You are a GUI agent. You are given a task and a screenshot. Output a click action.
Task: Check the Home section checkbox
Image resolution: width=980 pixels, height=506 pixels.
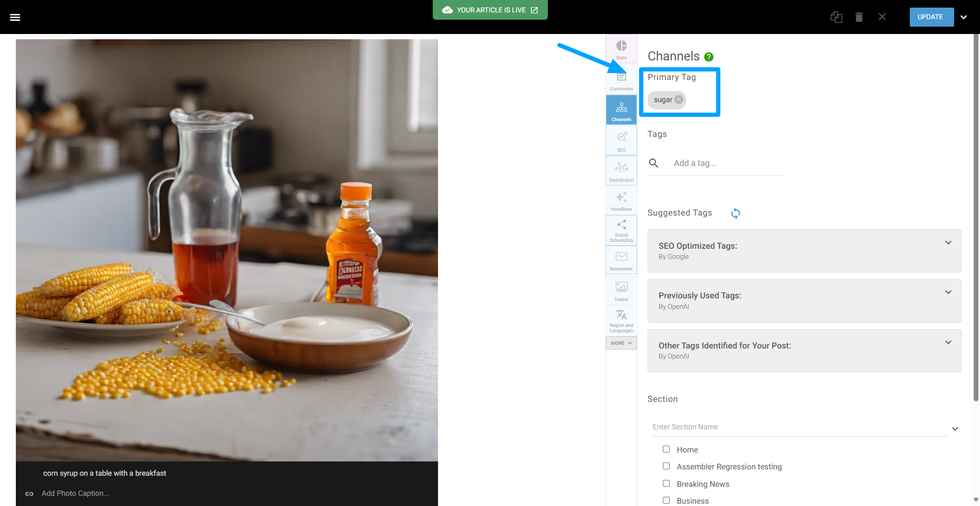666,449
